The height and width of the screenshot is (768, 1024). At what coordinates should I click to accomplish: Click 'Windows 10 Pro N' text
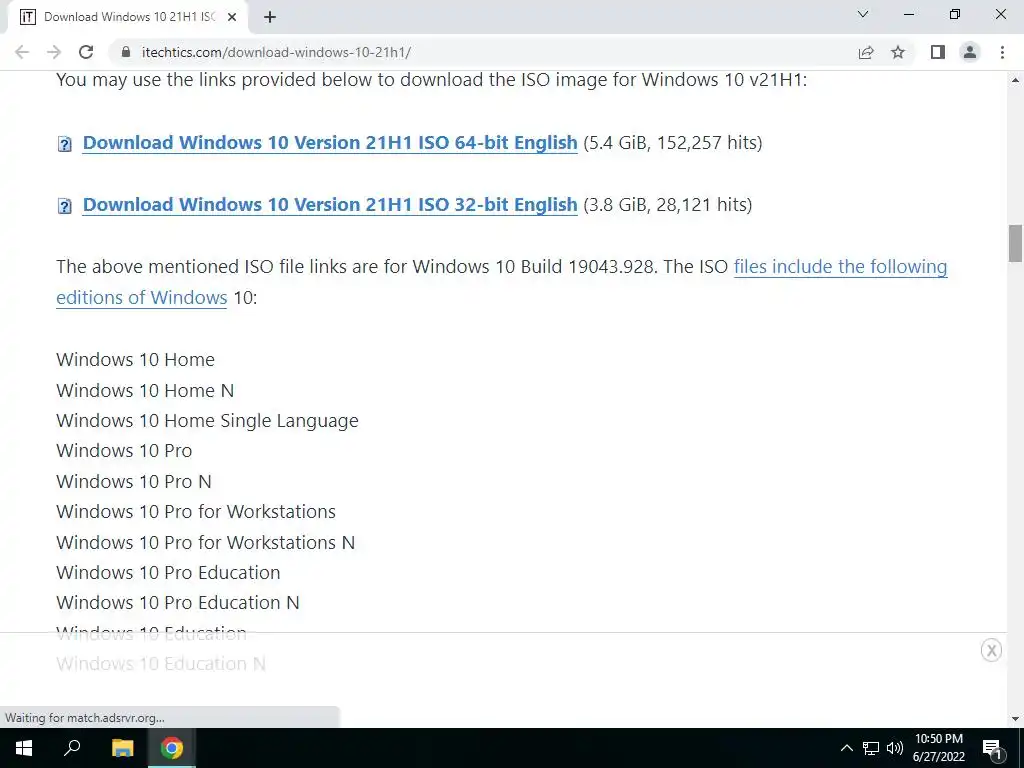click(x=134, y=481)
